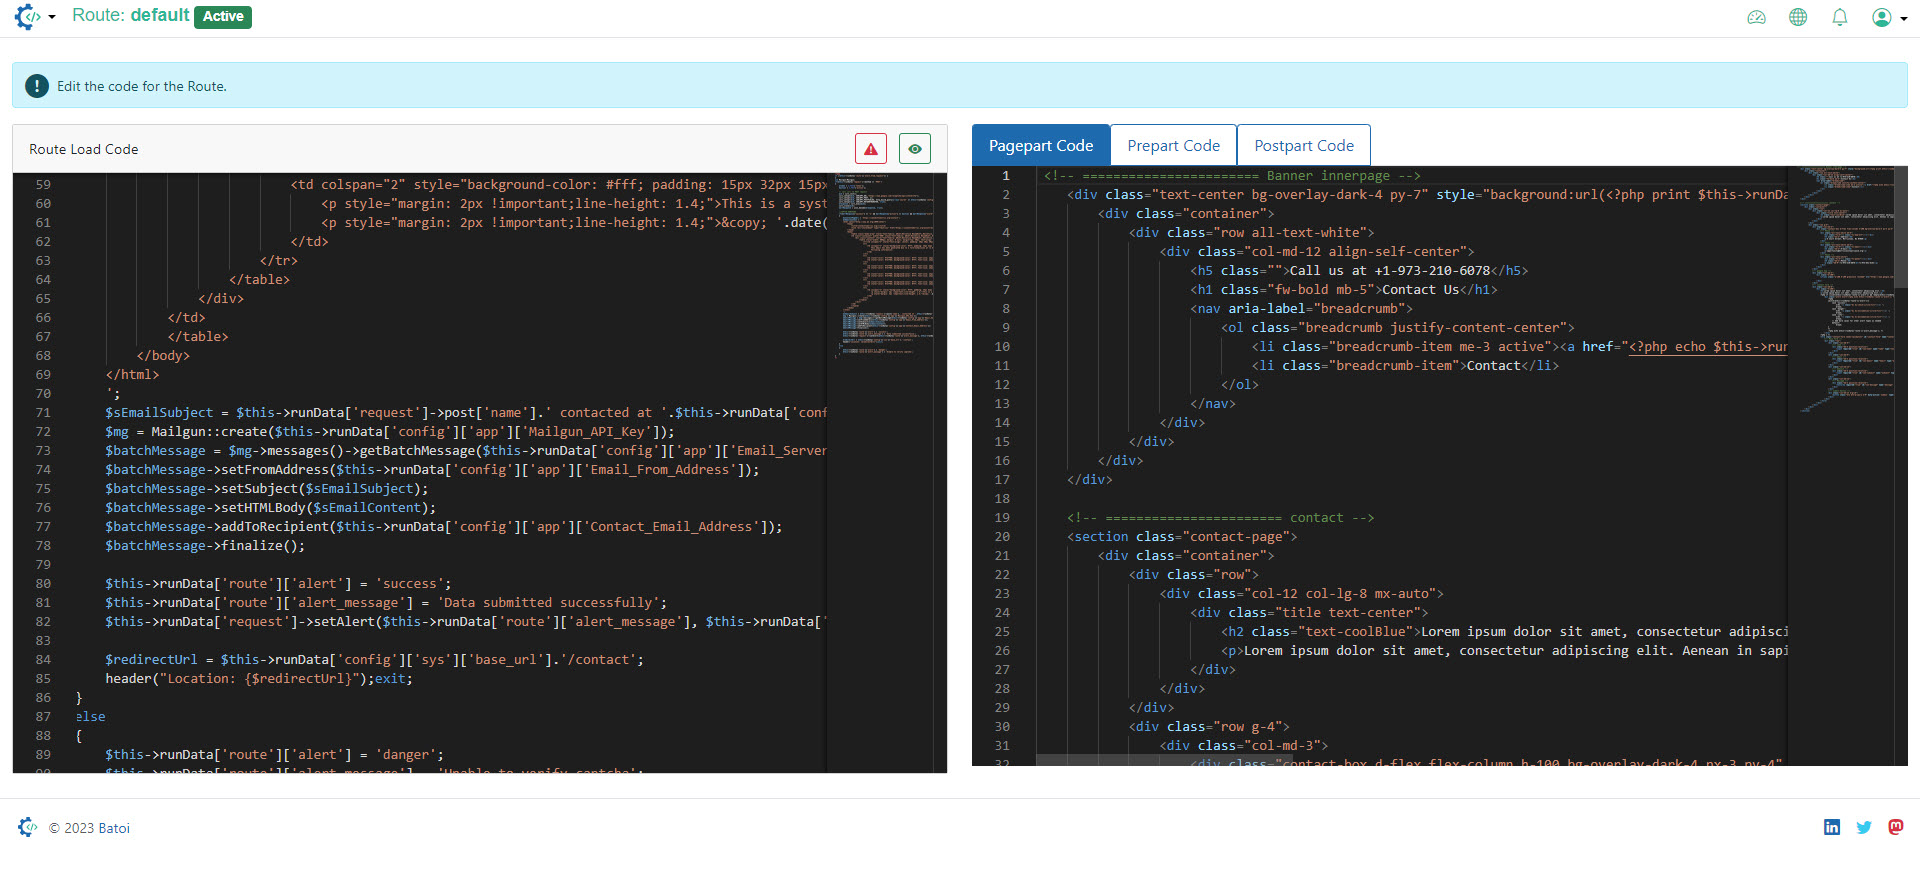Click the Pagepart code editor minimap
The height and width of the screenshot is (878, 1920).
(1846, 290)
